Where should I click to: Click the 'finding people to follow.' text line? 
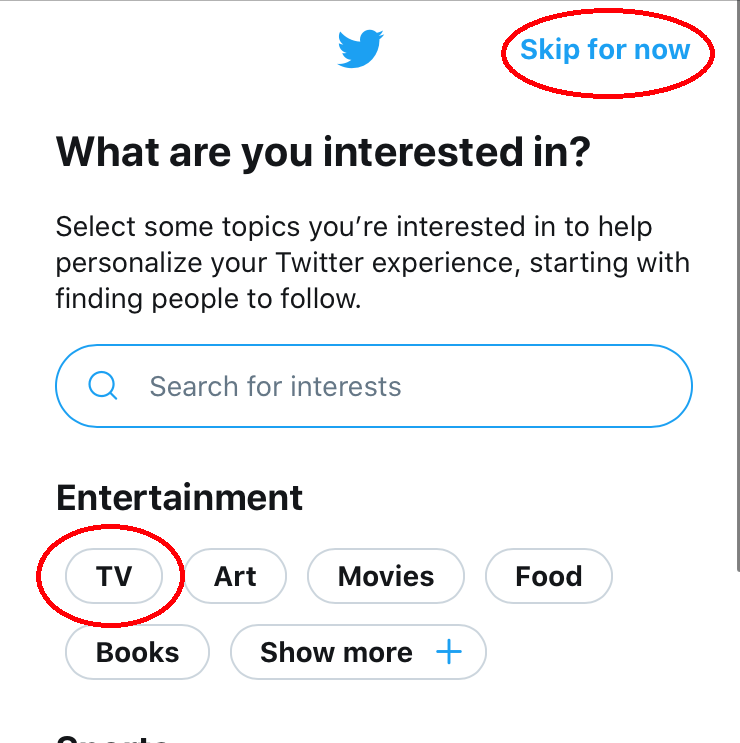point(207,298)
